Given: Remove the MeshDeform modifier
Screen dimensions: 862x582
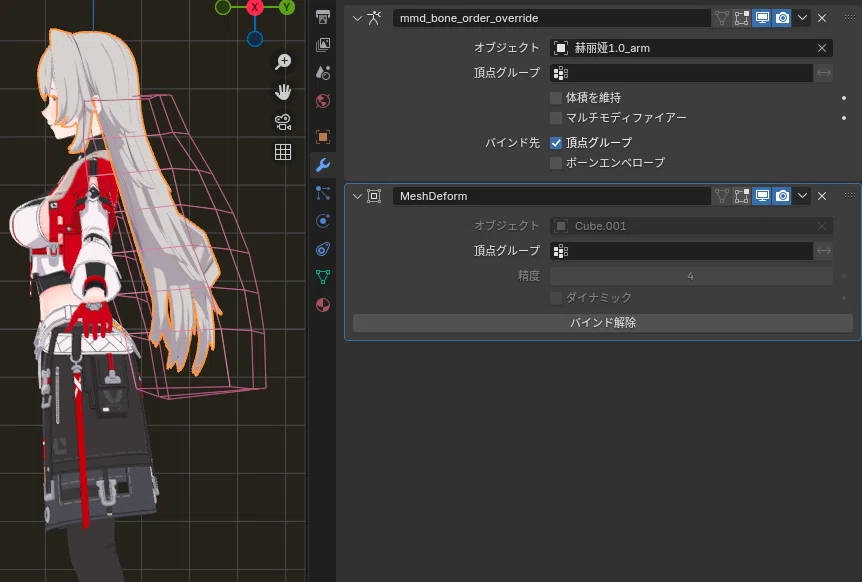Looking at the screenshot, I should tap(822, 196).
